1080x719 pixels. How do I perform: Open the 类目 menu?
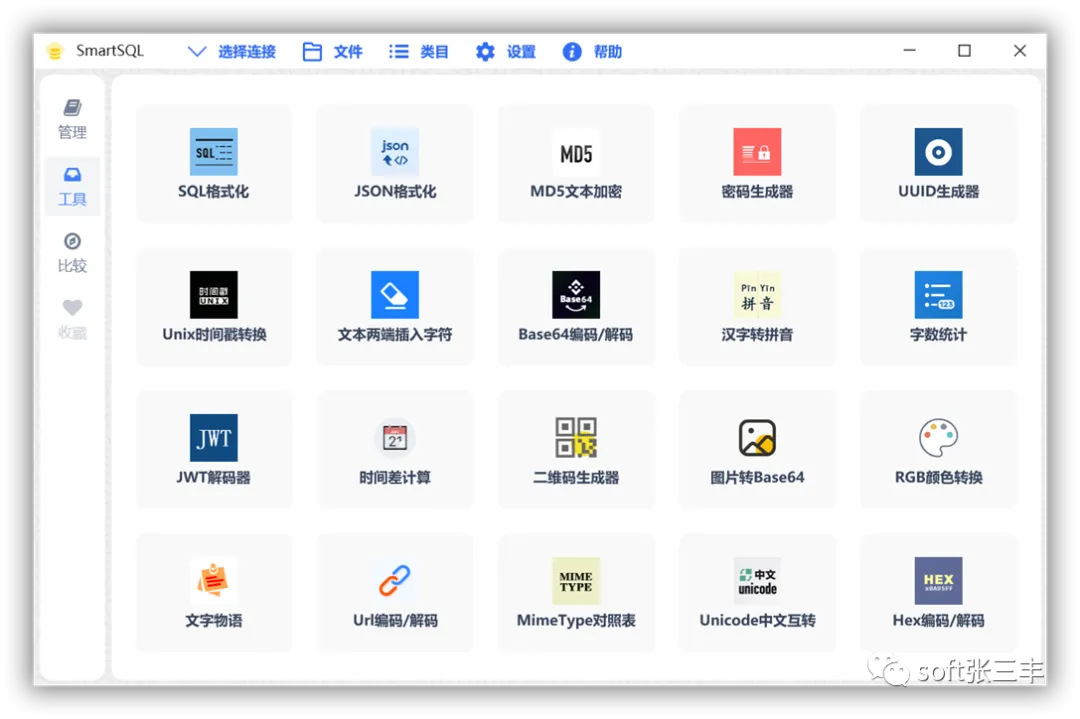point(418,52)
